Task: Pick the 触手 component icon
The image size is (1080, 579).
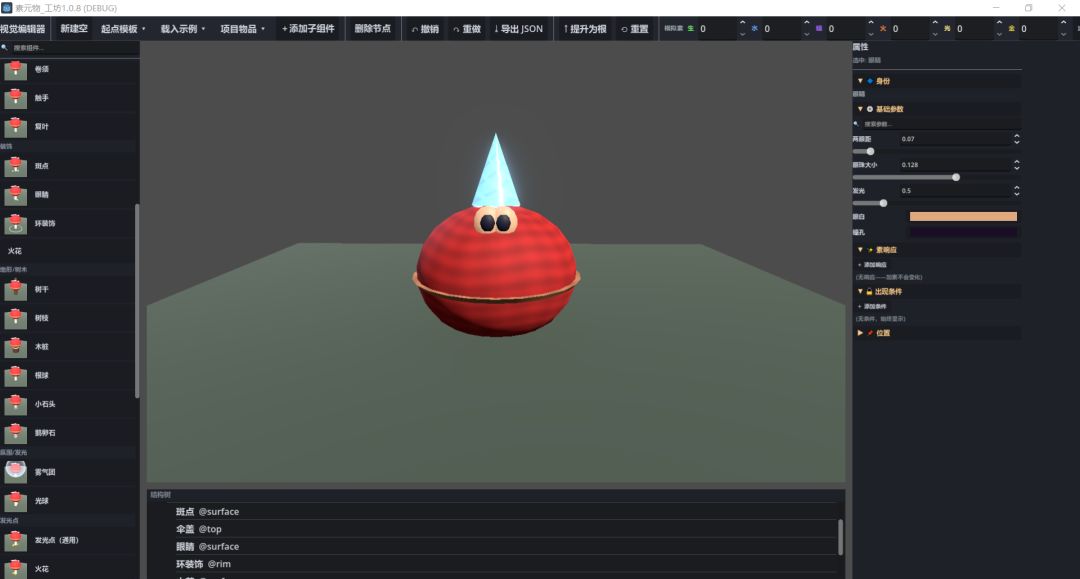Action: click(15, 98)
